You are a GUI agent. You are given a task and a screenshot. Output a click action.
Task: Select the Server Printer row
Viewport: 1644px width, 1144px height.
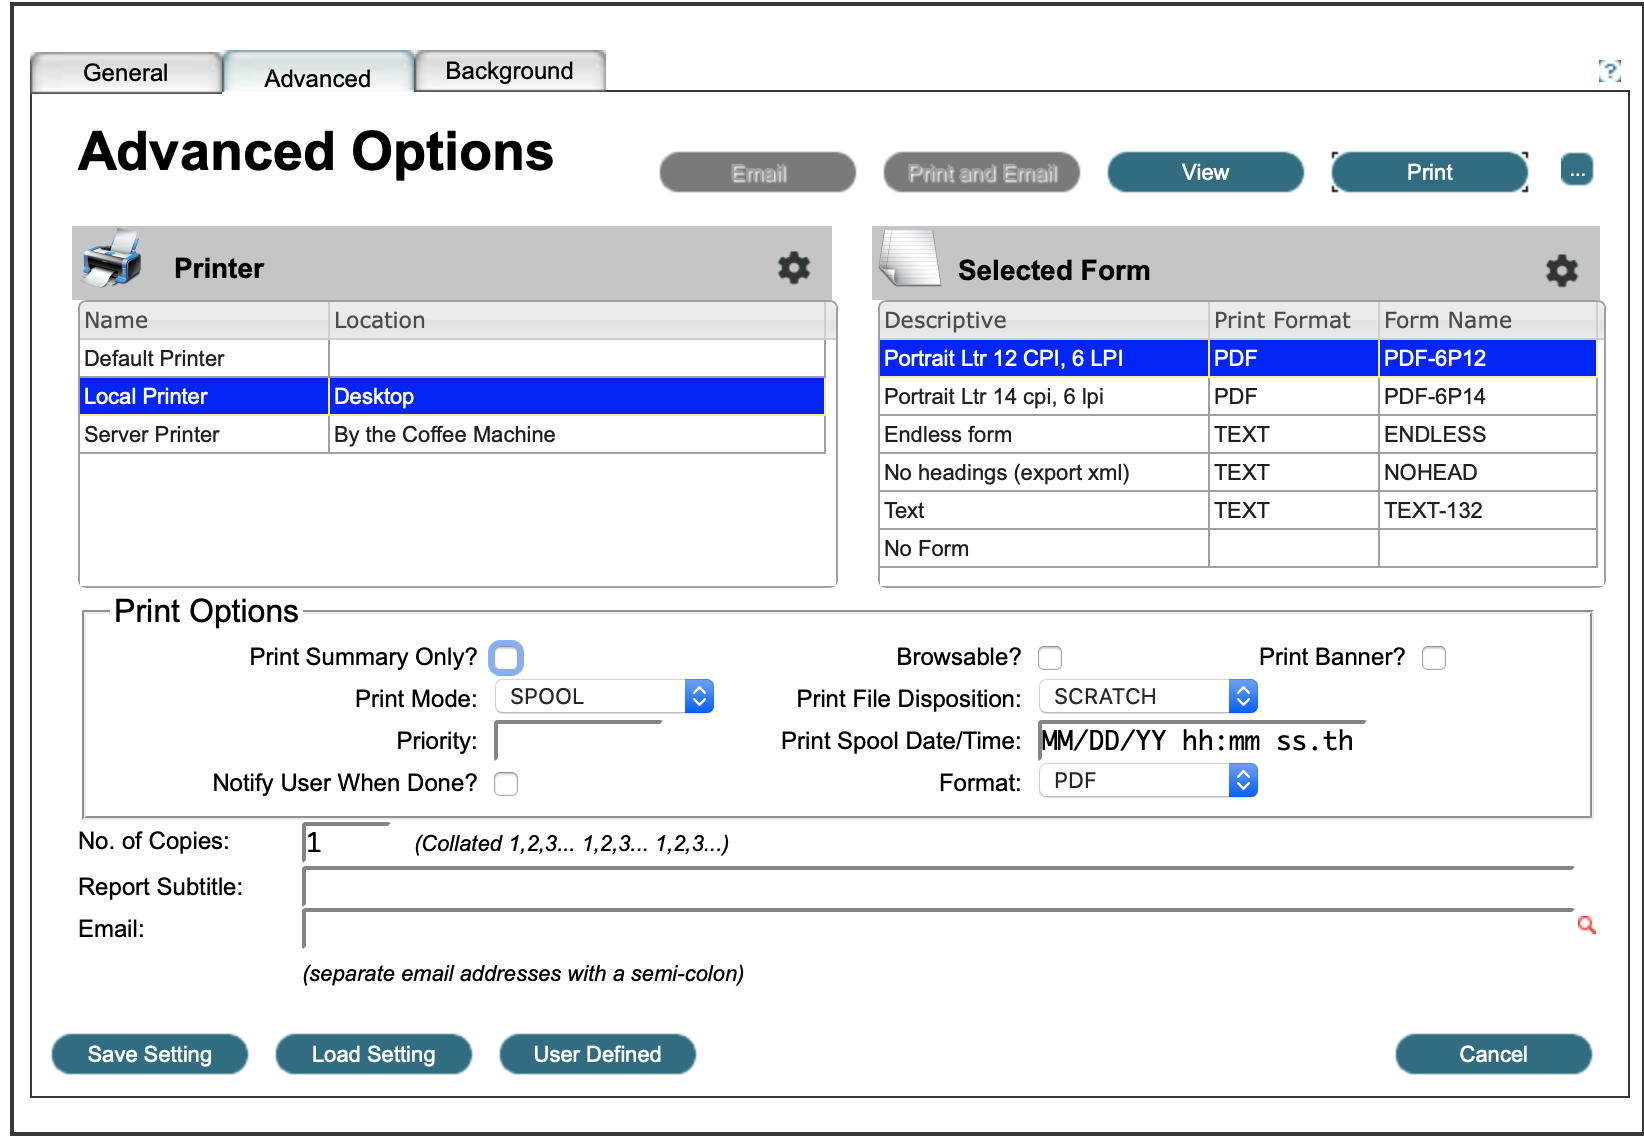(152, 435)
